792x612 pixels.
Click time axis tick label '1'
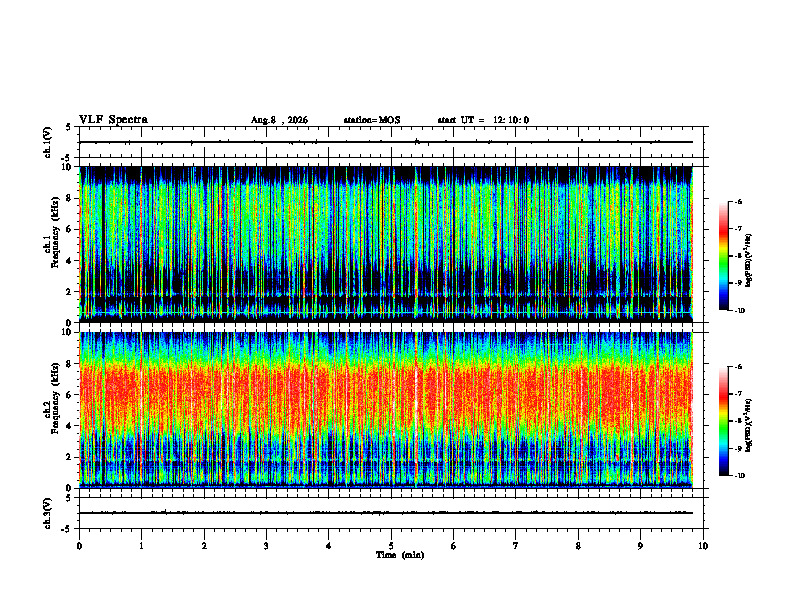point(141,546)
